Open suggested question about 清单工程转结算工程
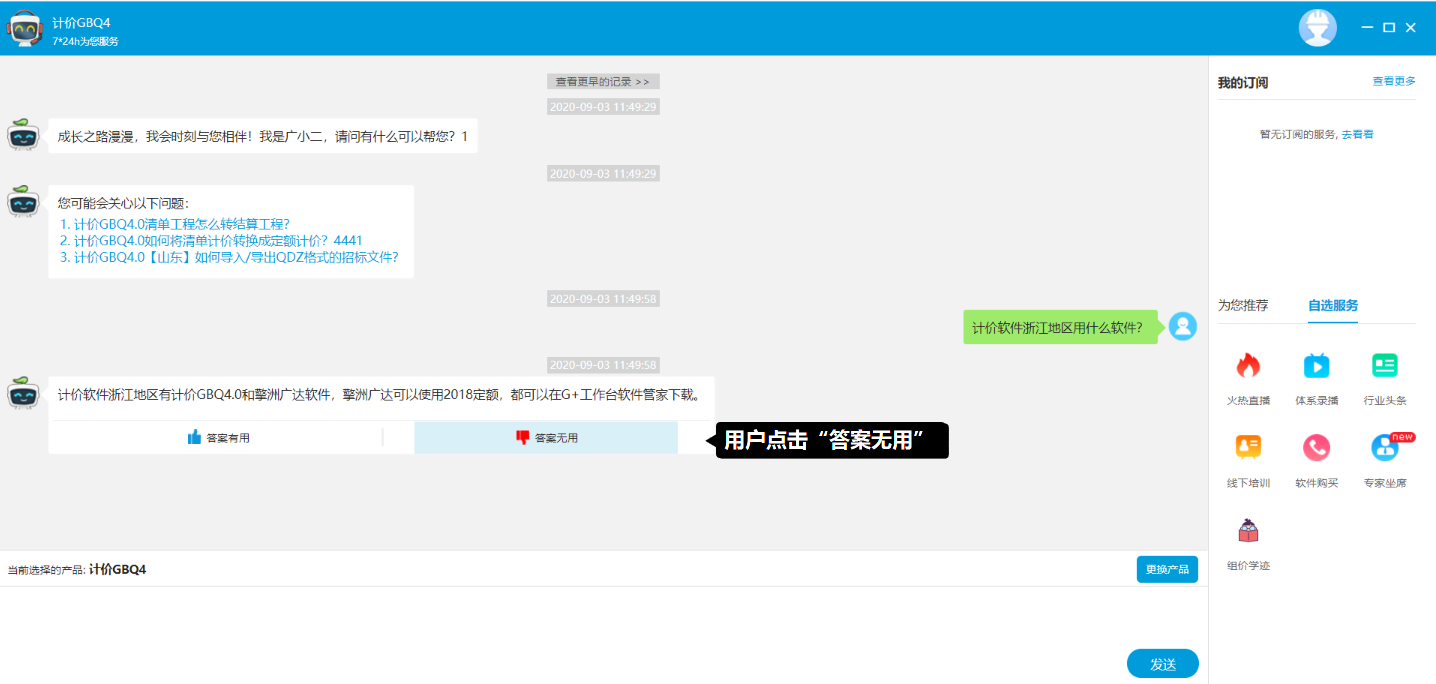The image size is (1436, 684). coord(181,224)
